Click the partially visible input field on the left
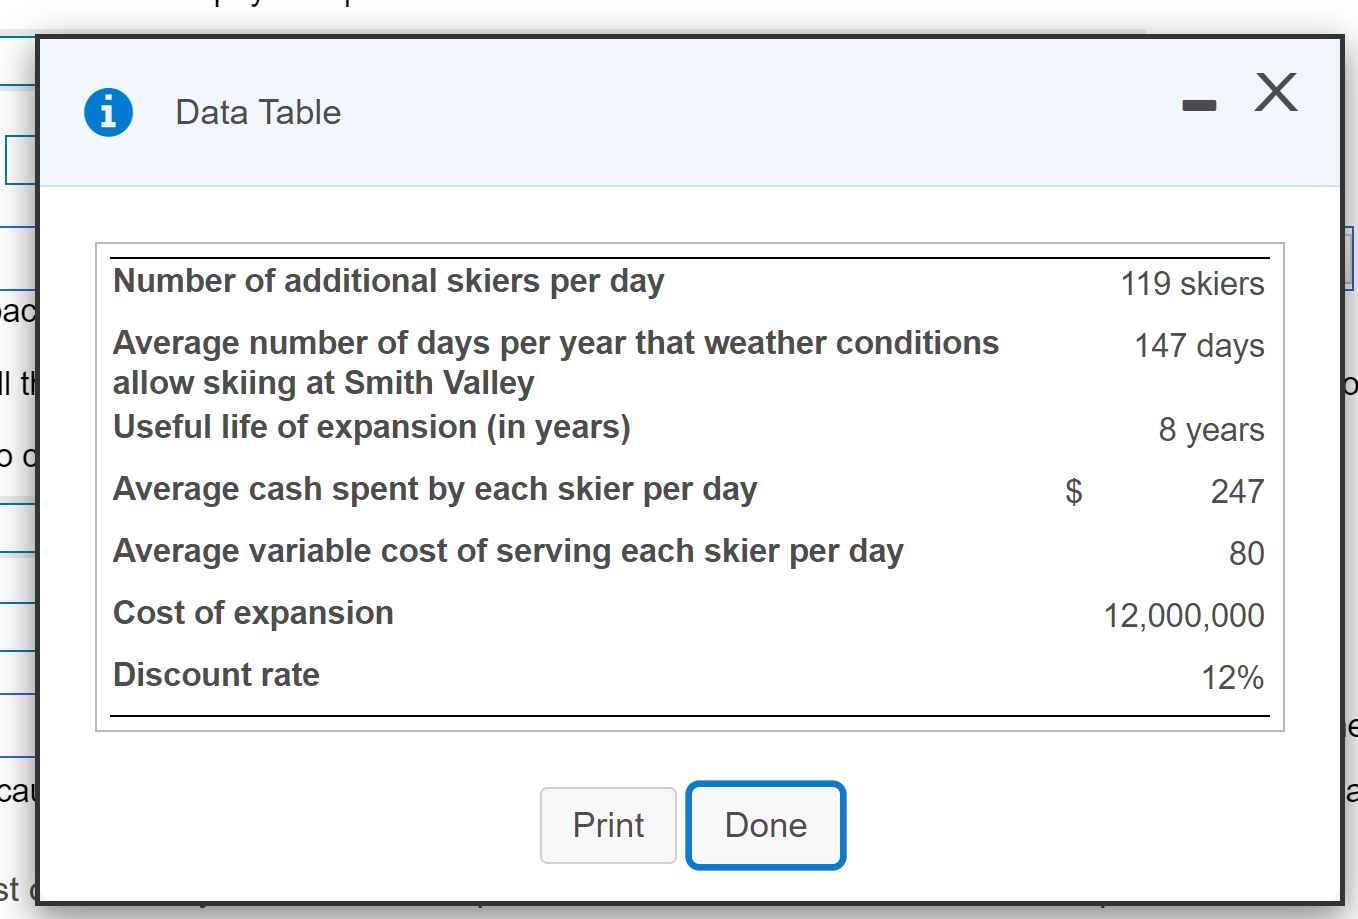 click(18, 159)
